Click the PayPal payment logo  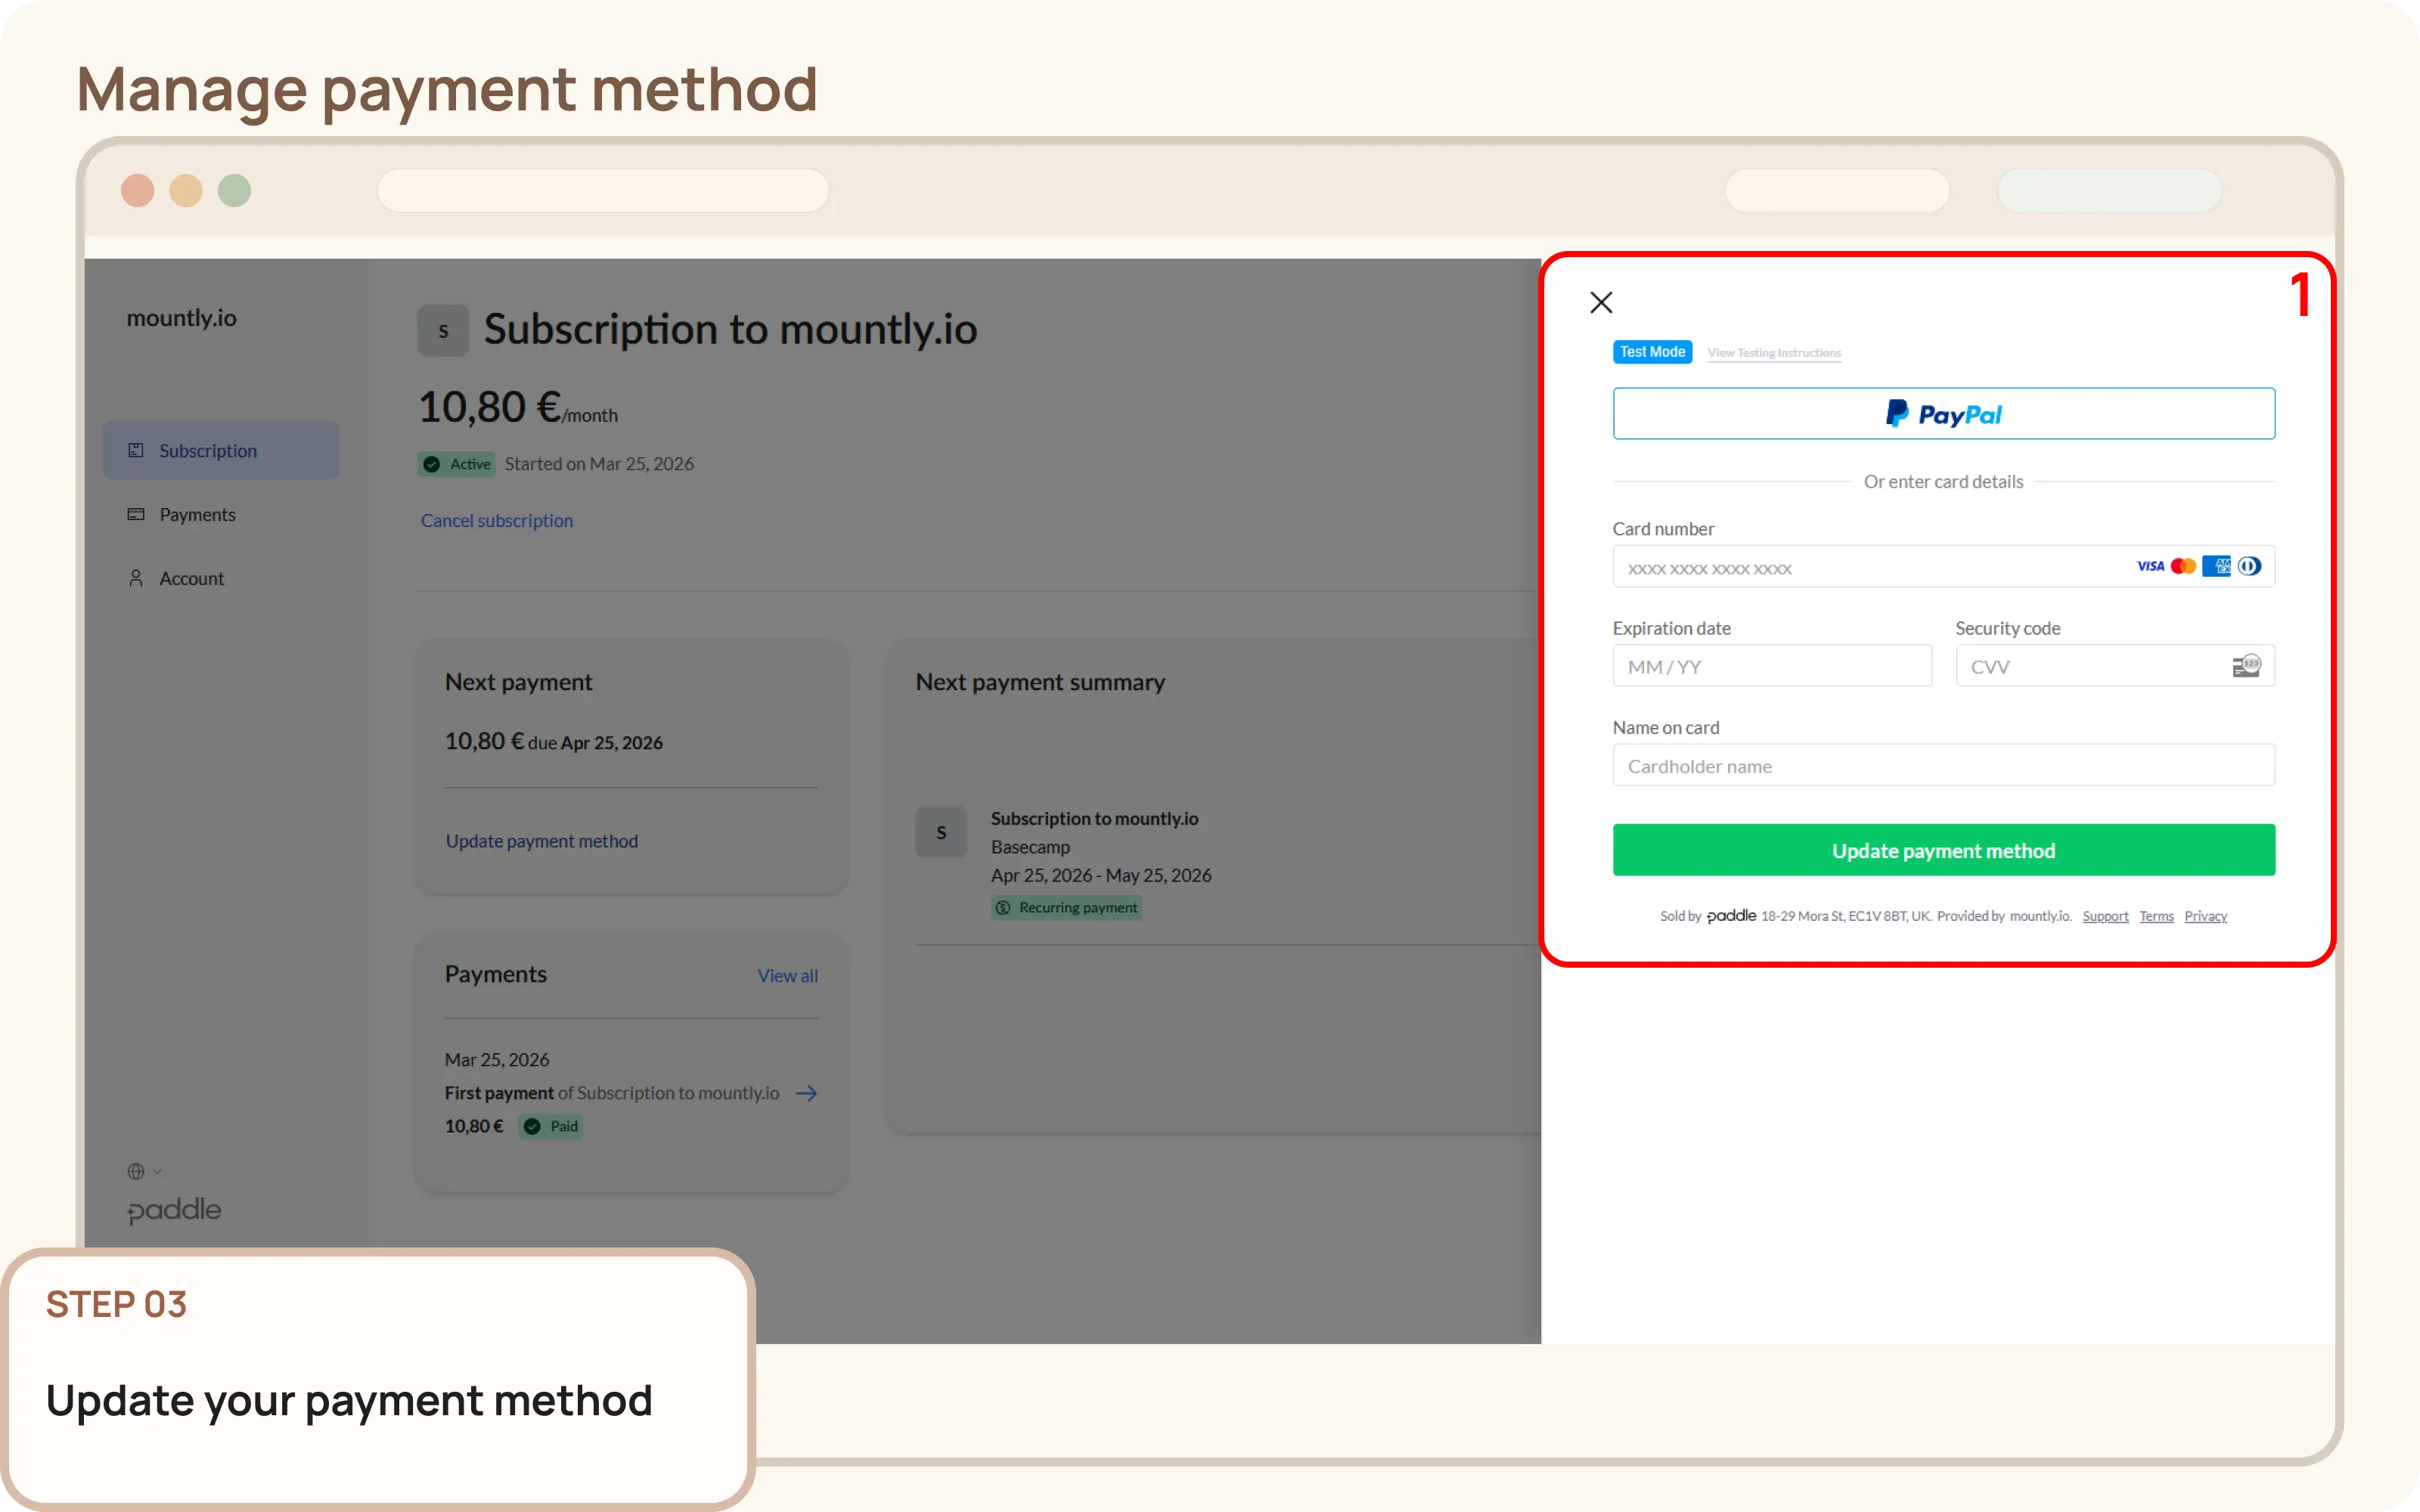click(x=1941, y=413)
